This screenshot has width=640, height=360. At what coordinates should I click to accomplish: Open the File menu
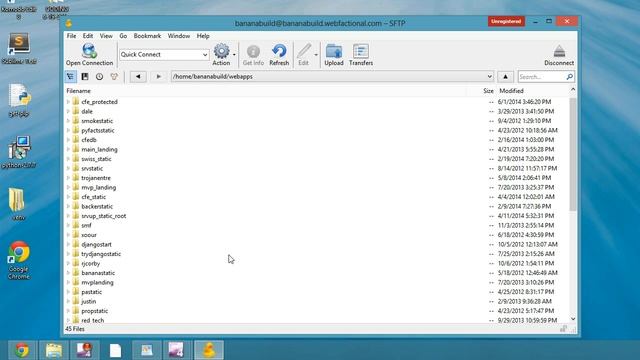pyautogui.click(x=71, y=36)
